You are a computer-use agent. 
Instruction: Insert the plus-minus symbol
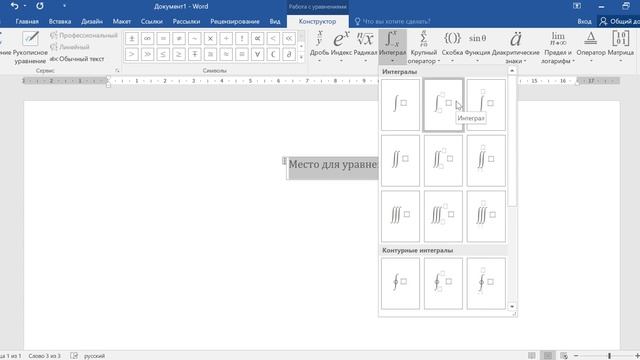pos(131,39)
